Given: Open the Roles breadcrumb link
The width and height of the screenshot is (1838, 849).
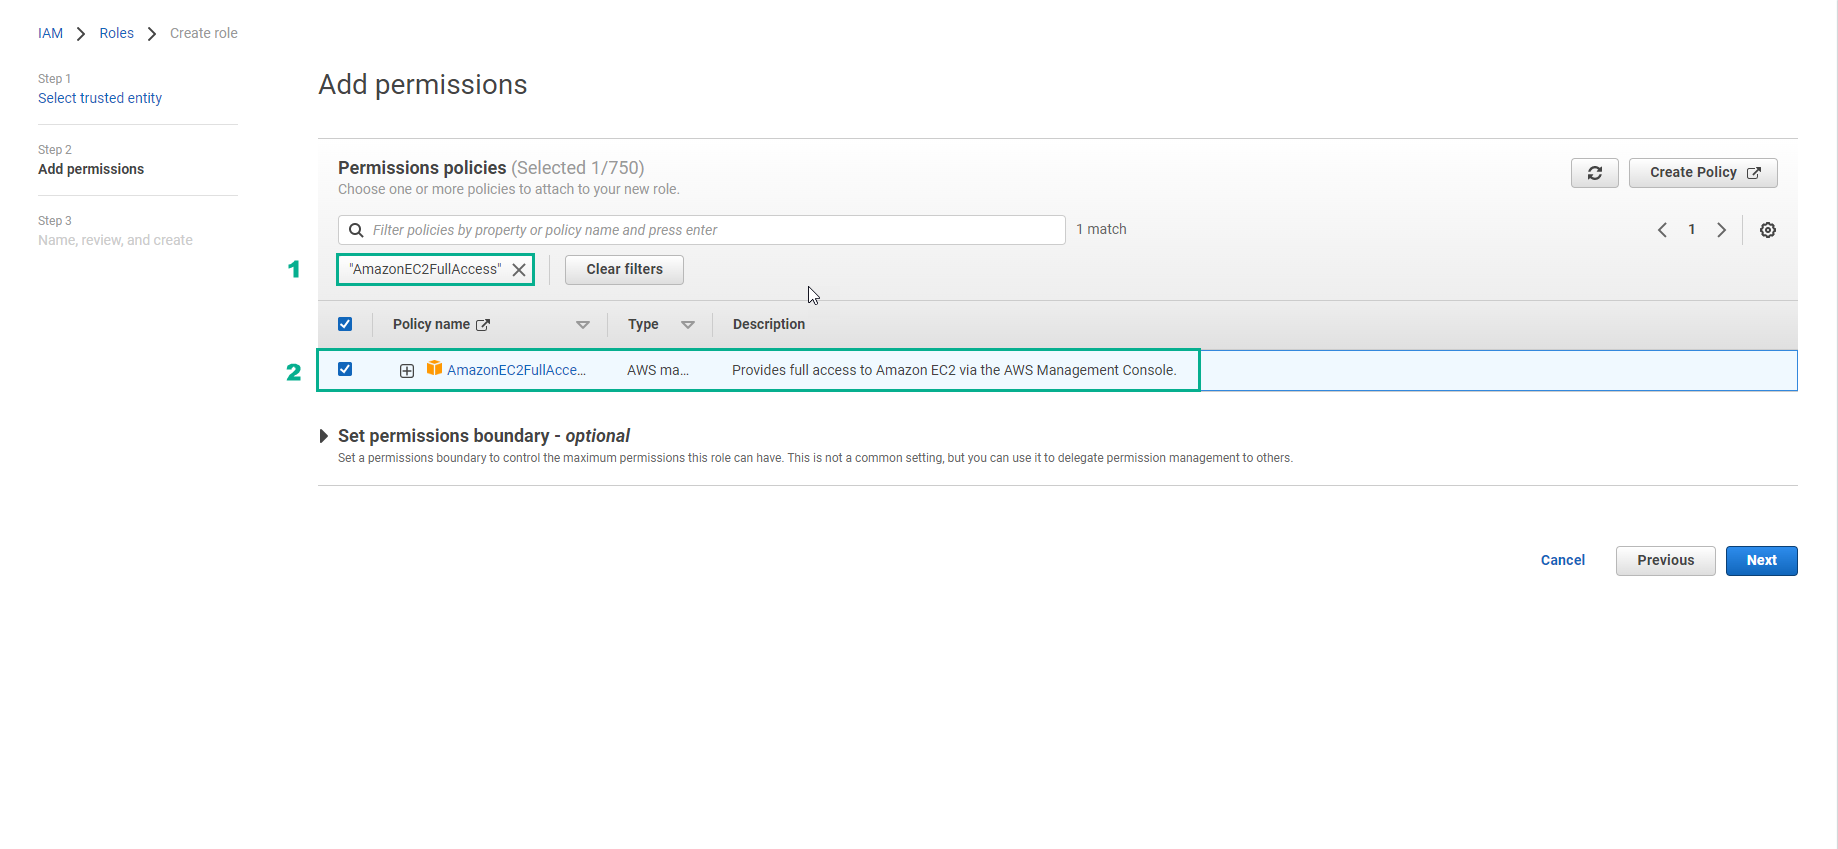Looking at the screenshot, I should point(116,33).
